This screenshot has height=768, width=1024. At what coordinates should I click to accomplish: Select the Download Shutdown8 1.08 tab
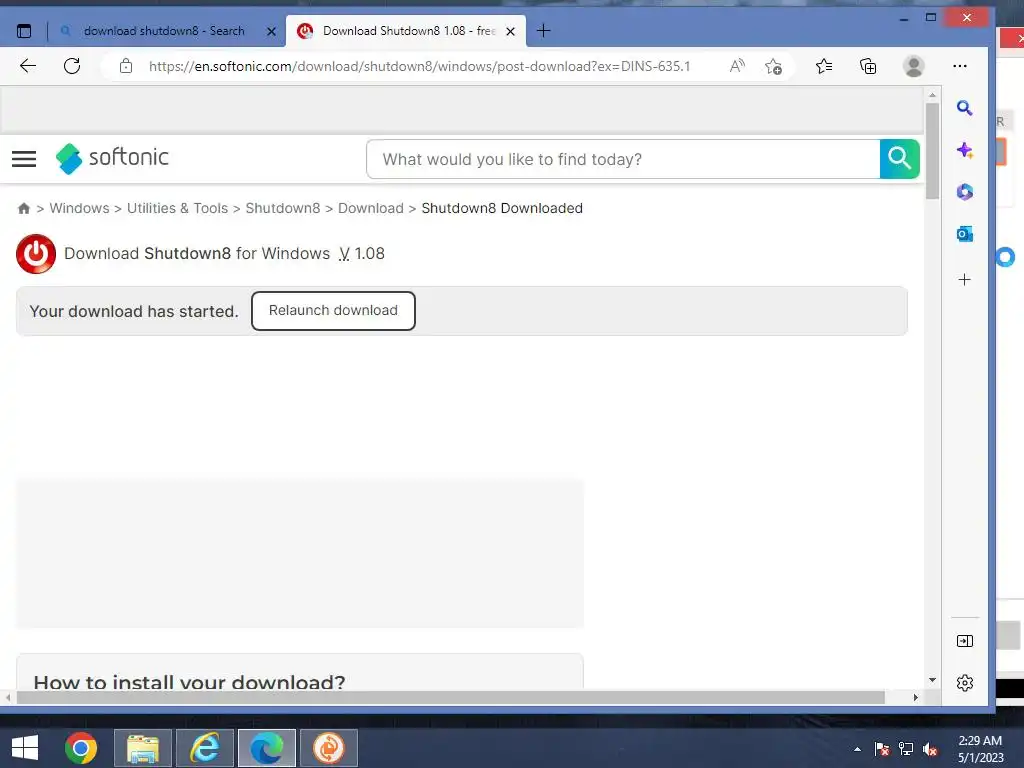[406, 31]
